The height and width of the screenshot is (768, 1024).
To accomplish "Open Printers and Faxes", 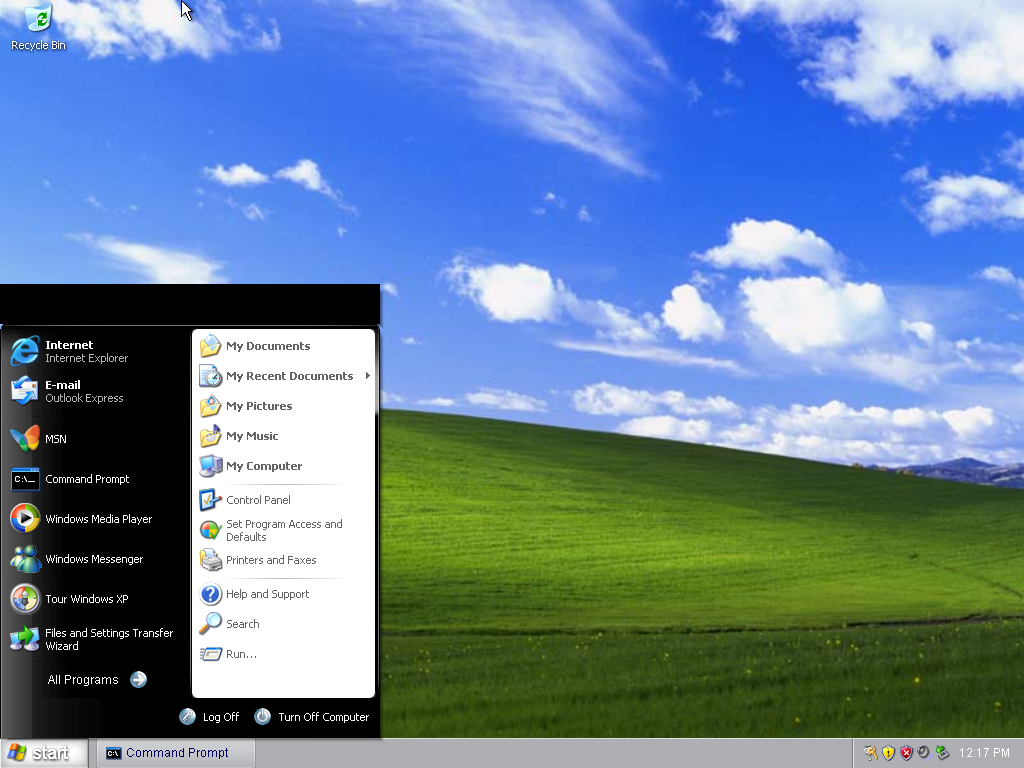I will click(x=285, y=560).
